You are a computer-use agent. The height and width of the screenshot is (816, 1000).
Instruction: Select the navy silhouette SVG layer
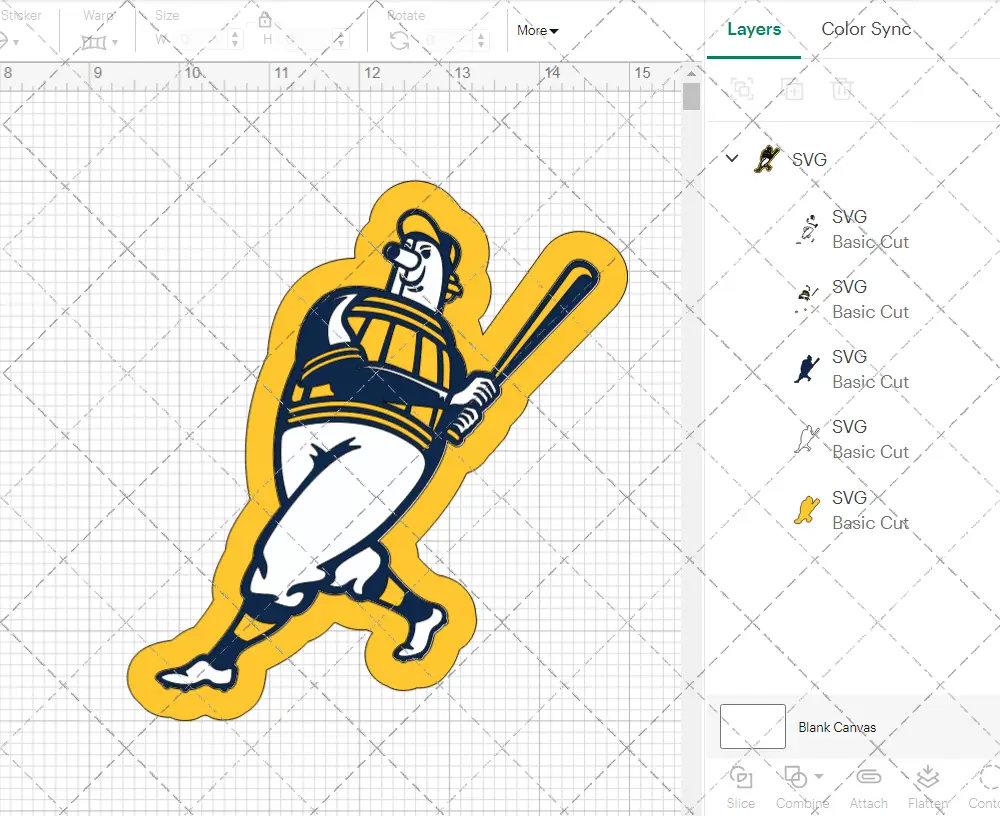[807, 369]
